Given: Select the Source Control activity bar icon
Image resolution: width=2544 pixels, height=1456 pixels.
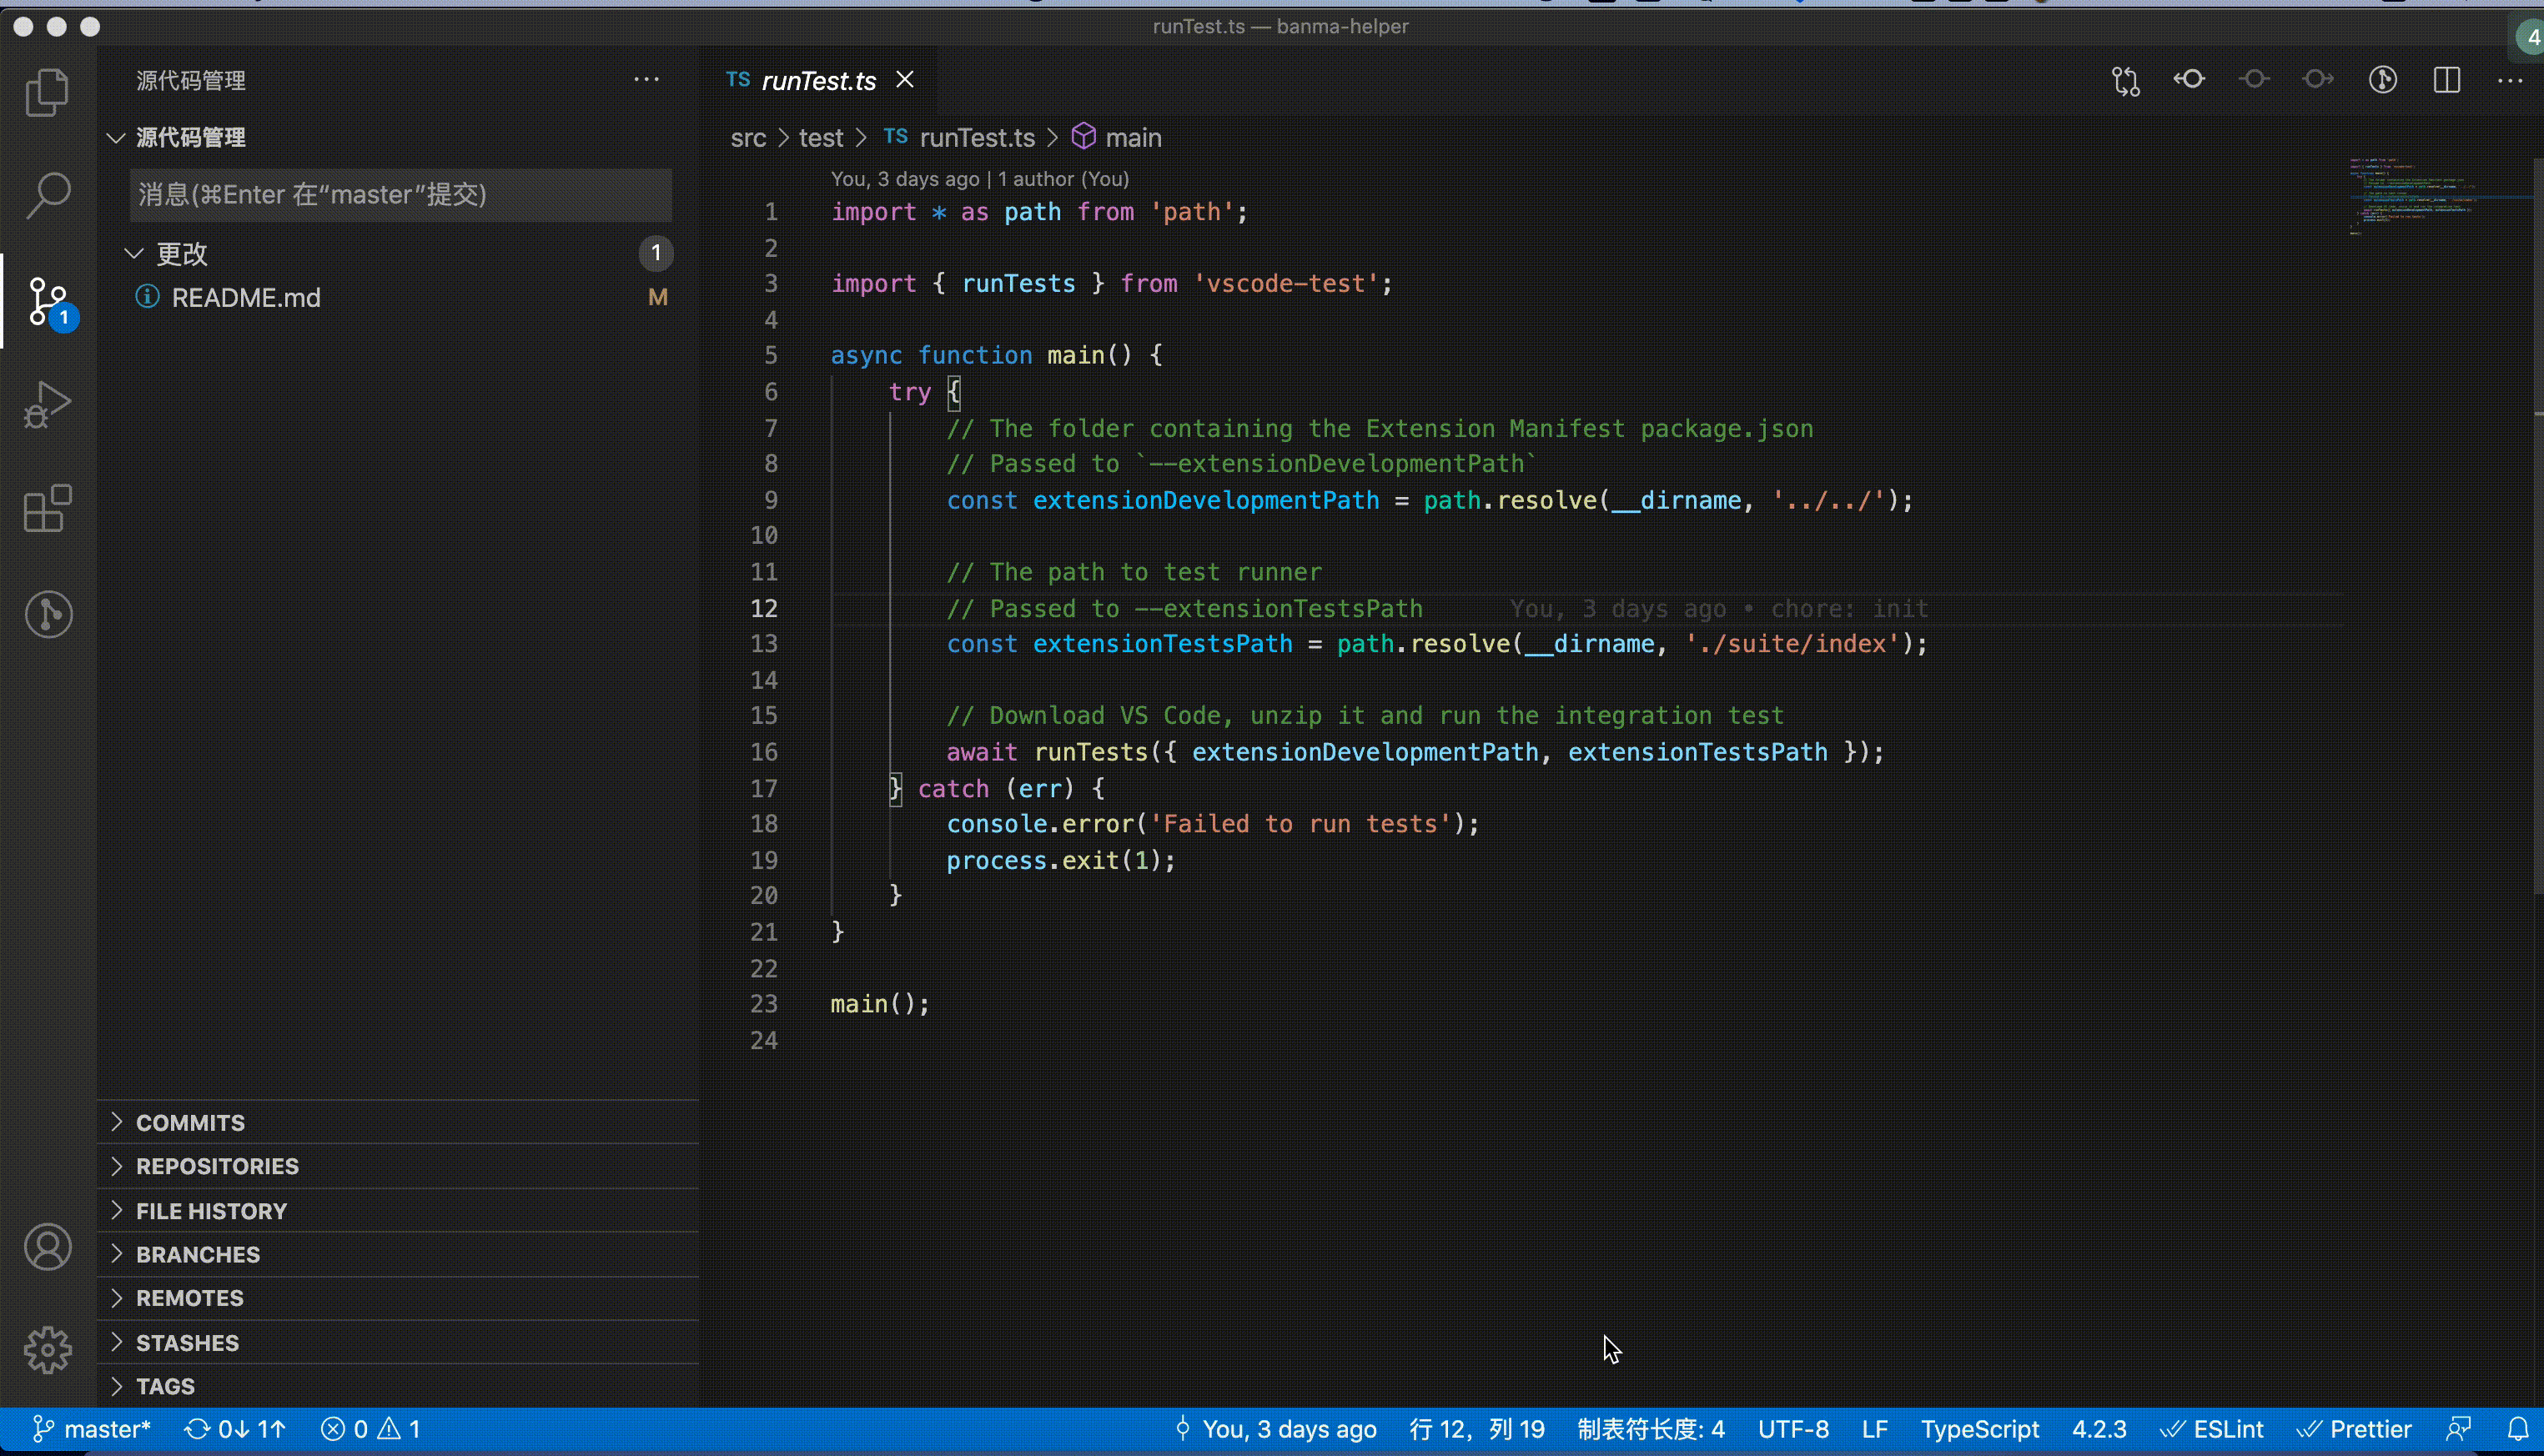Looking at the screenshot, I should tap(47, 301).
